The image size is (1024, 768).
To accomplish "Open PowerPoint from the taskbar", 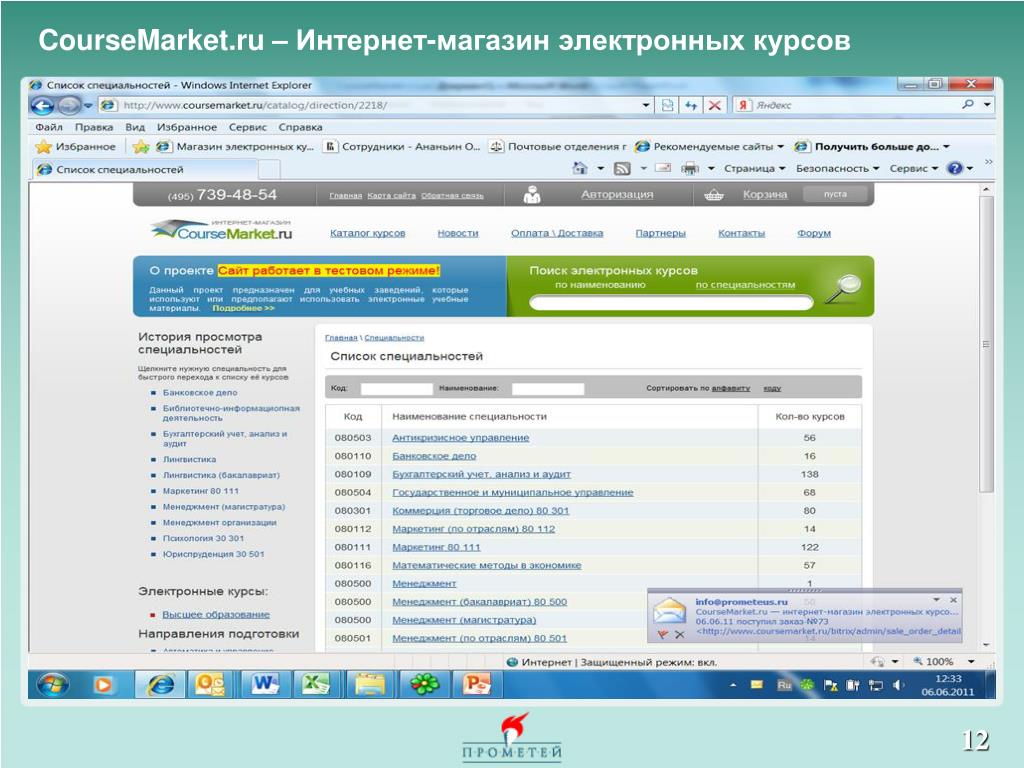I will pos(477,684).
